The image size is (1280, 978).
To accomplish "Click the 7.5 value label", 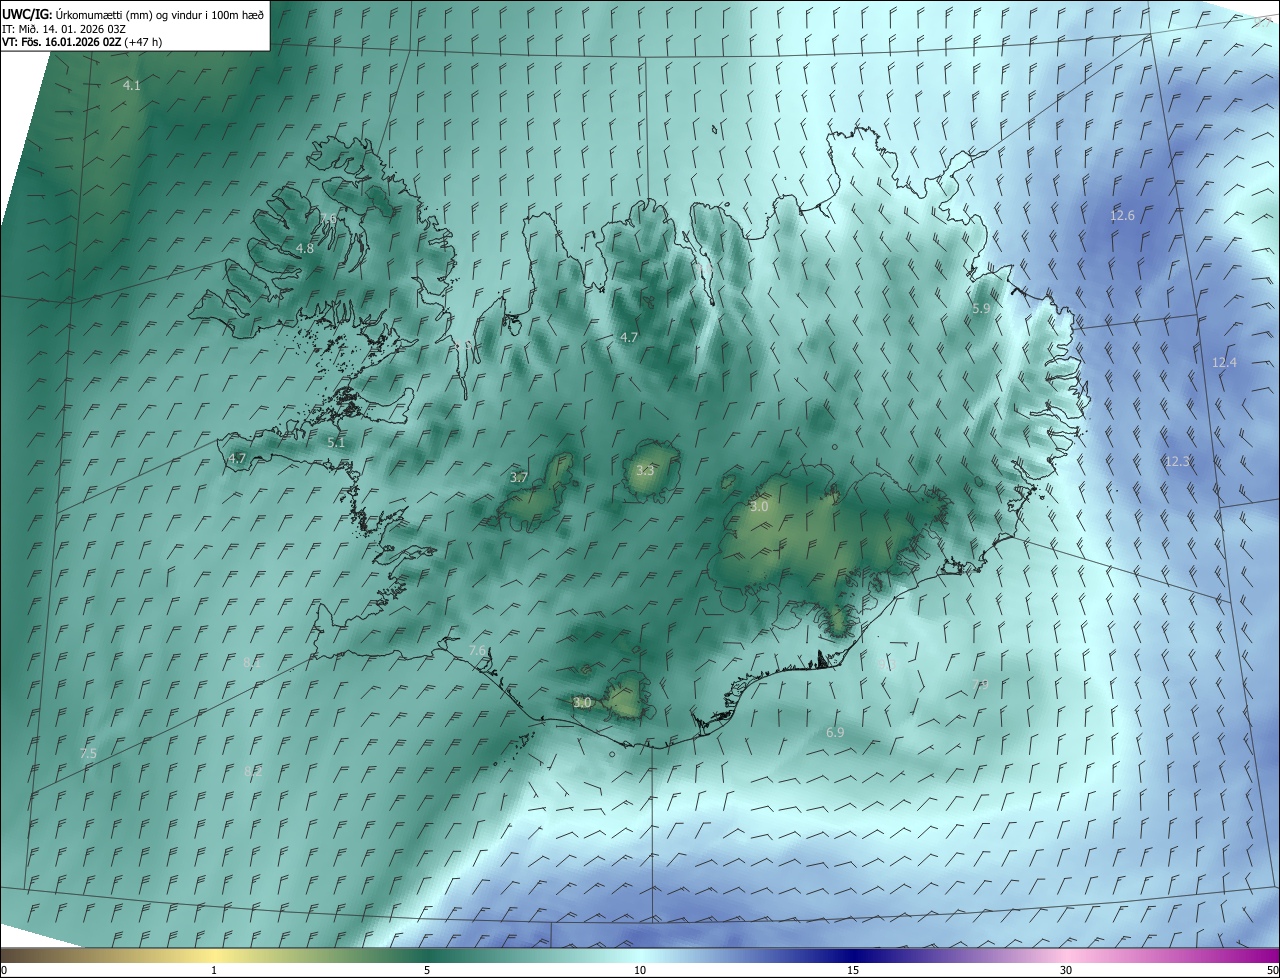I will pos(88,753).
